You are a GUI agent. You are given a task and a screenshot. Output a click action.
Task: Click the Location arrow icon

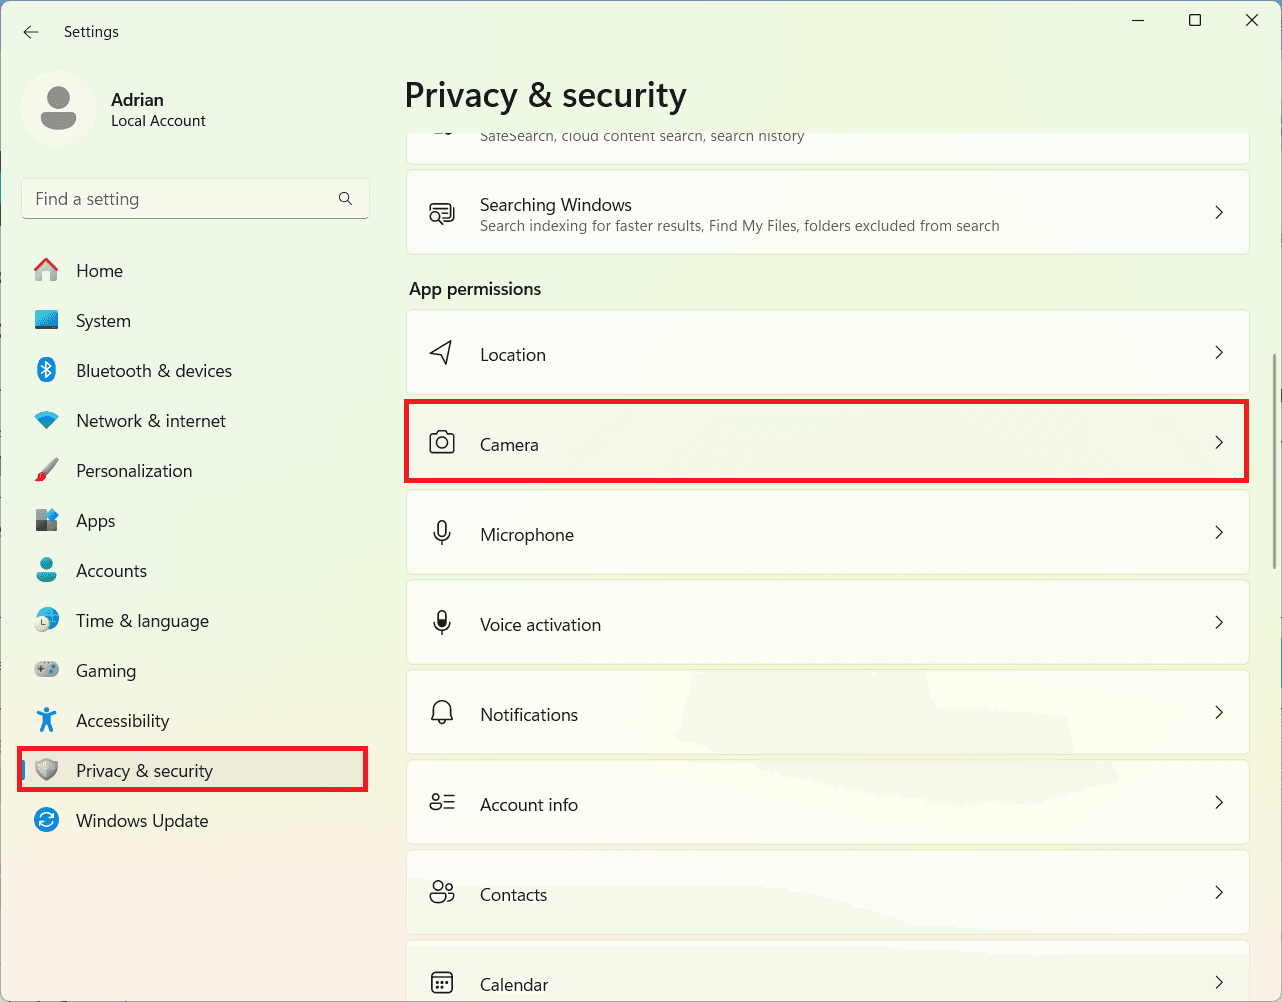441,352
